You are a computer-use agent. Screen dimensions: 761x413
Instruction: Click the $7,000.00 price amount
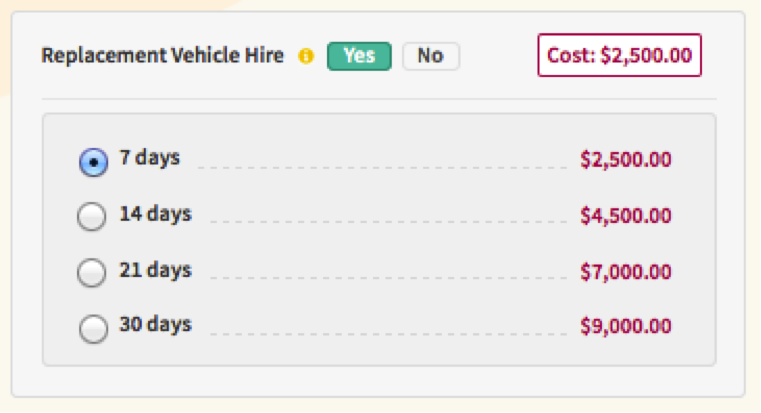point(626,271)
